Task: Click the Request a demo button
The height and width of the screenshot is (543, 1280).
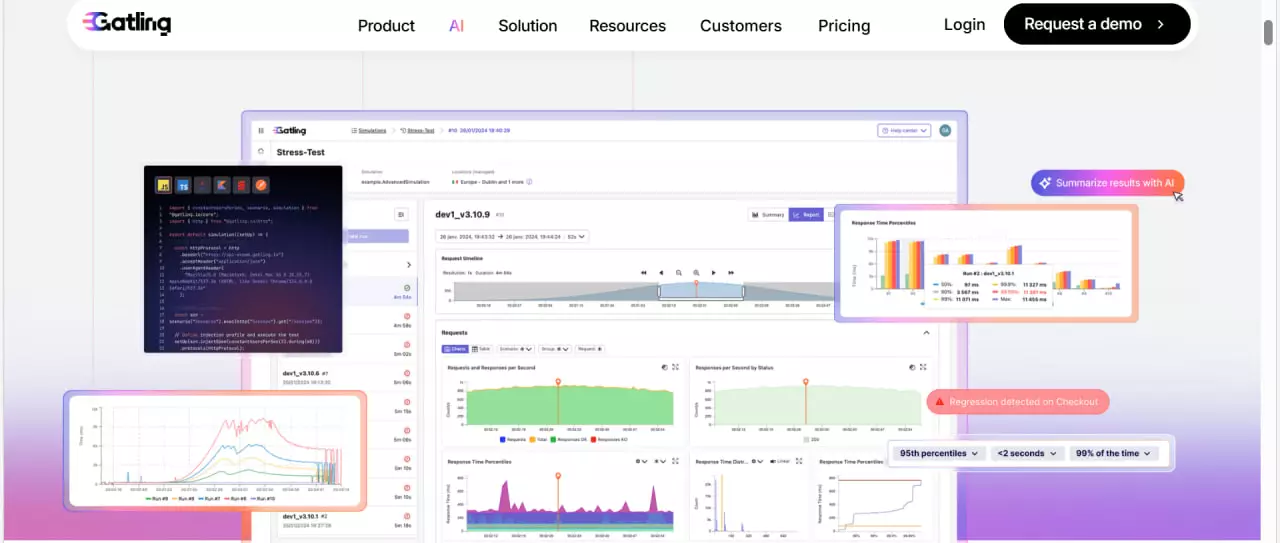Action: pyautogui.click(x=1097, y=24)
